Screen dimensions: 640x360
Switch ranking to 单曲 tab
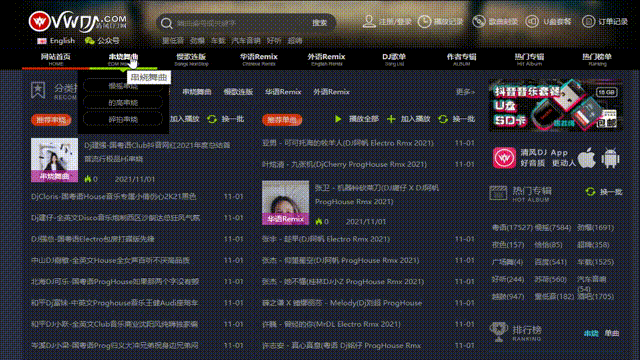(611, 333)
